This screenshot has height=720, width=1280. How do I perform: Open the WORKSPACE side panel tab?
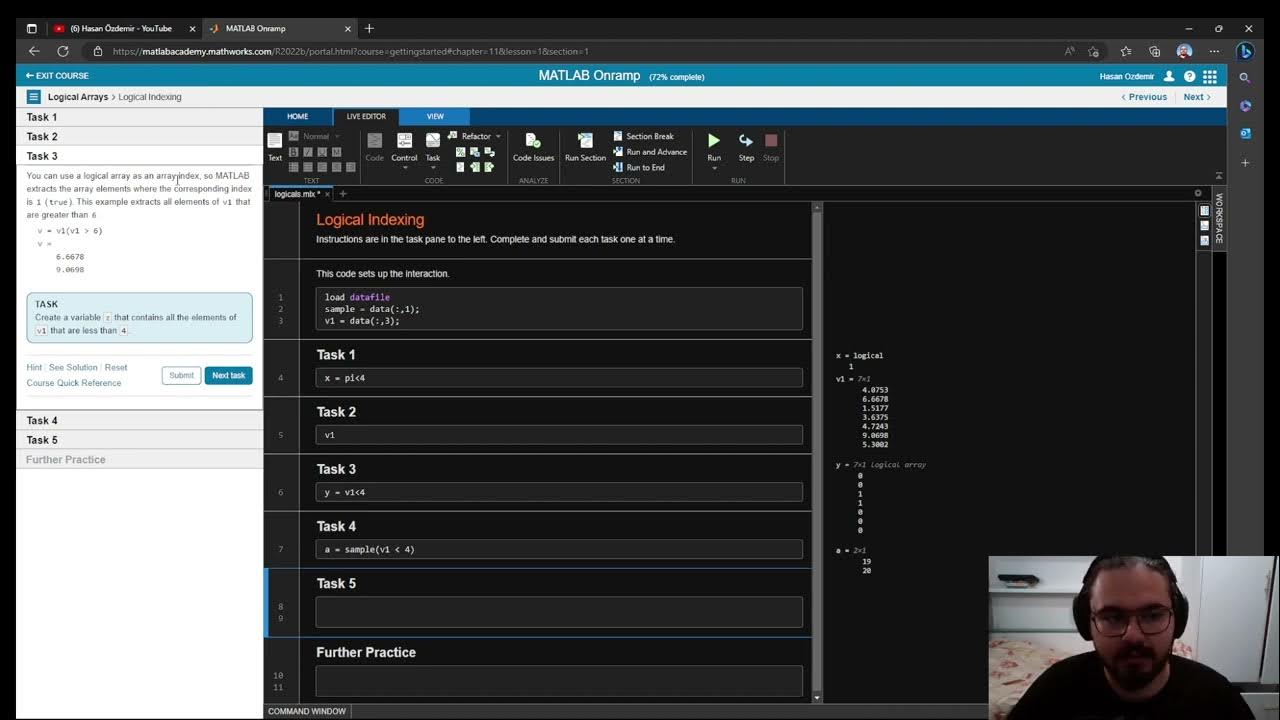pyautogui.click(x=1219, y=218)
